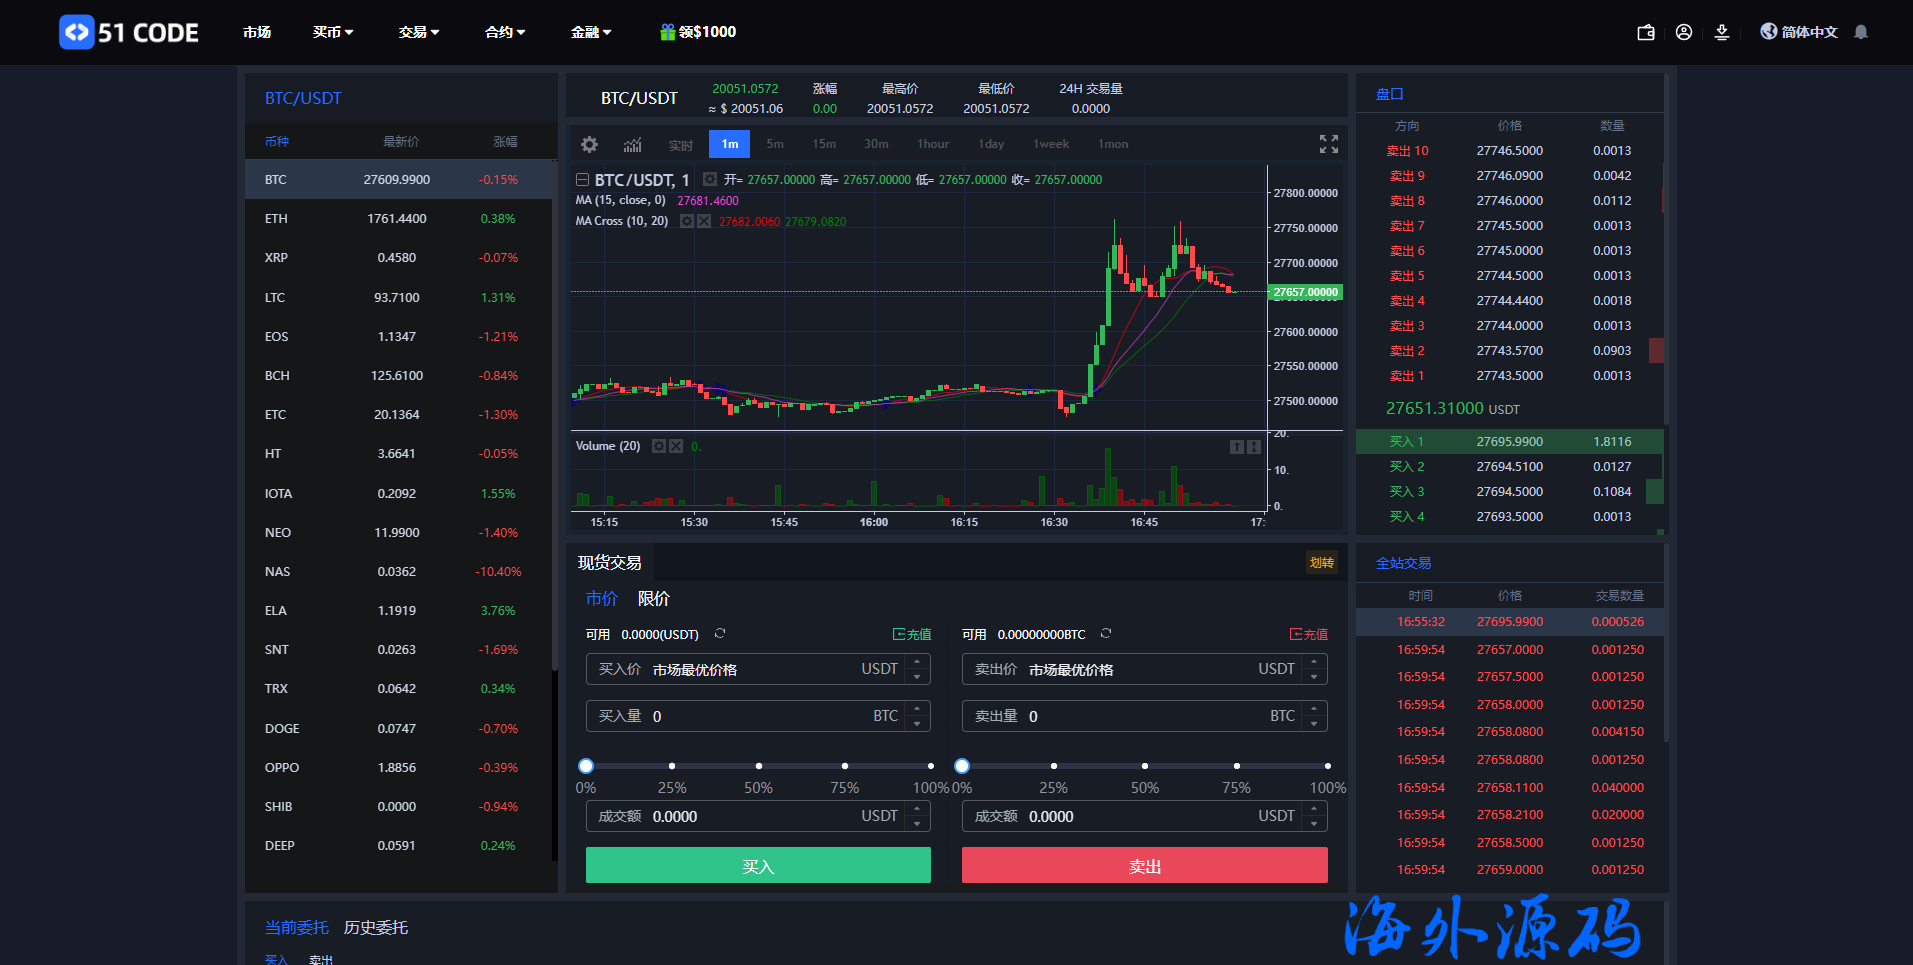
Task: Open the notification bell
Action: (x=1861, y=32)
